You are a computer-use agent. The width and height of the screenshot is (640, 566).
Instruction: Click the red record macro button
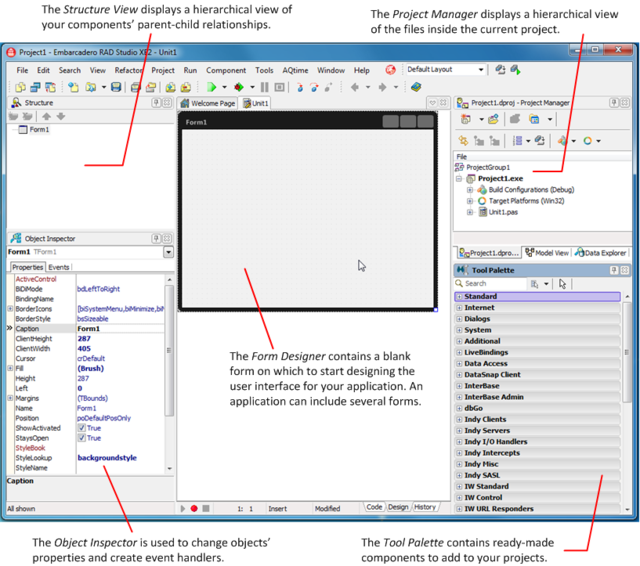[x=194, y=508]
